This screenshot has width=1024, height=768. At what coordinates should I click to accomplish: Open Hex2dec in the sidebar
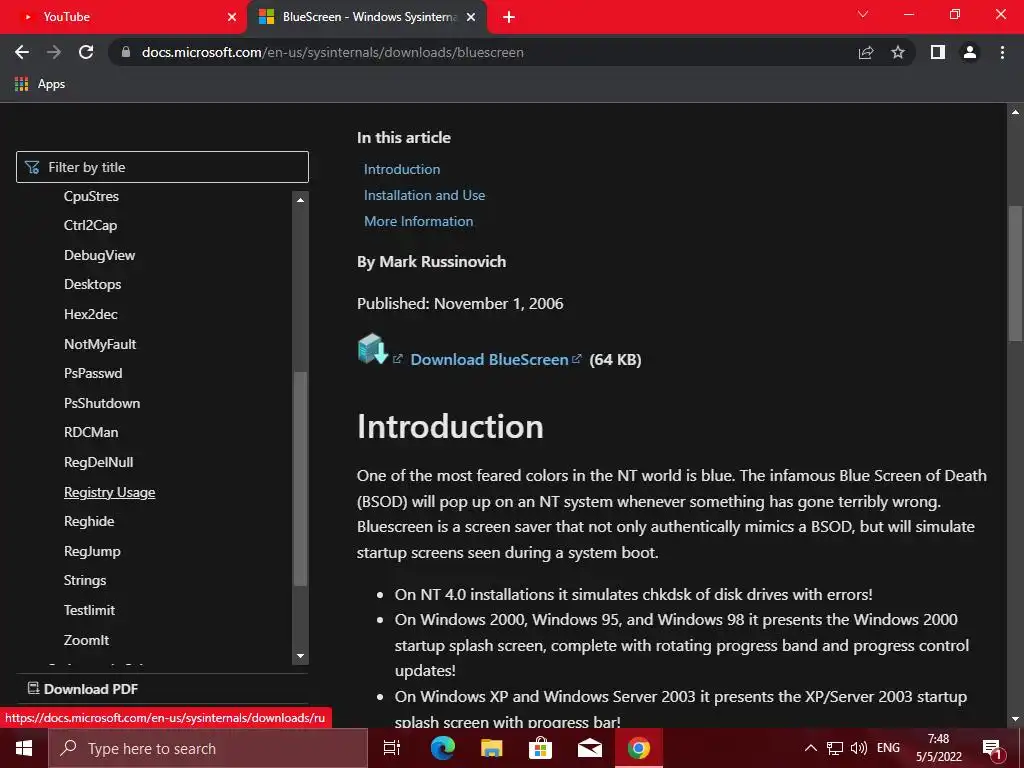pyautogui.click(x=91, y=314)
